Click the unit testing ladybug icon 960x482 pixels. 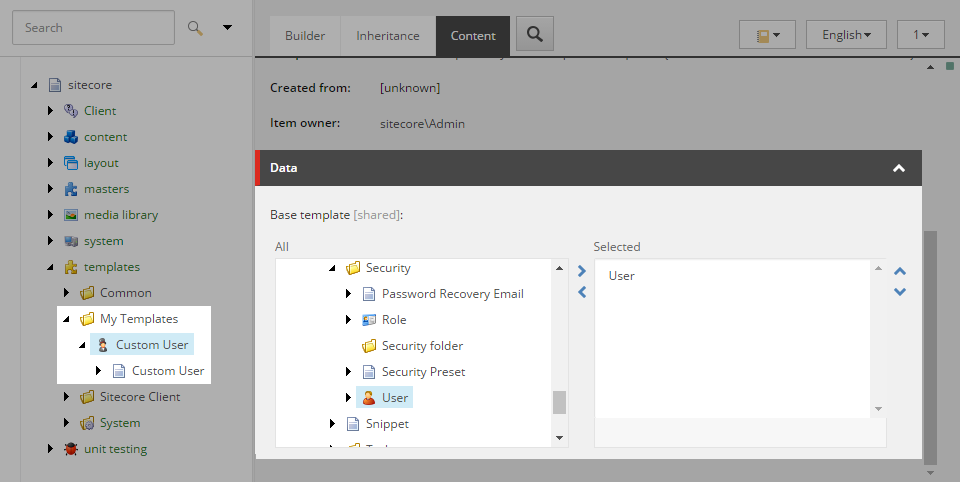point(71,449)
